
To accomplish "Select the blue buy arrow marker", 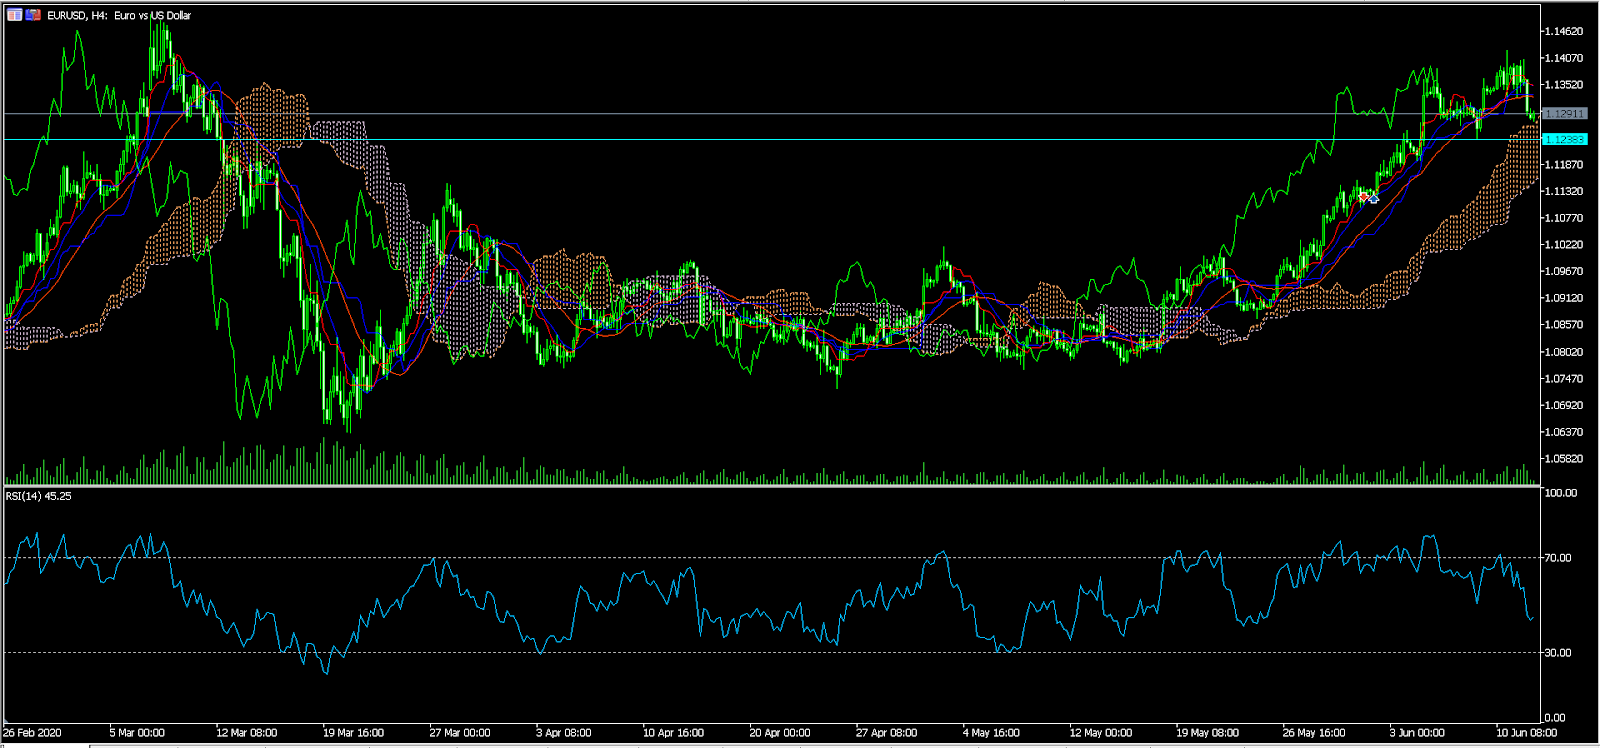I will pos(1373,198).
